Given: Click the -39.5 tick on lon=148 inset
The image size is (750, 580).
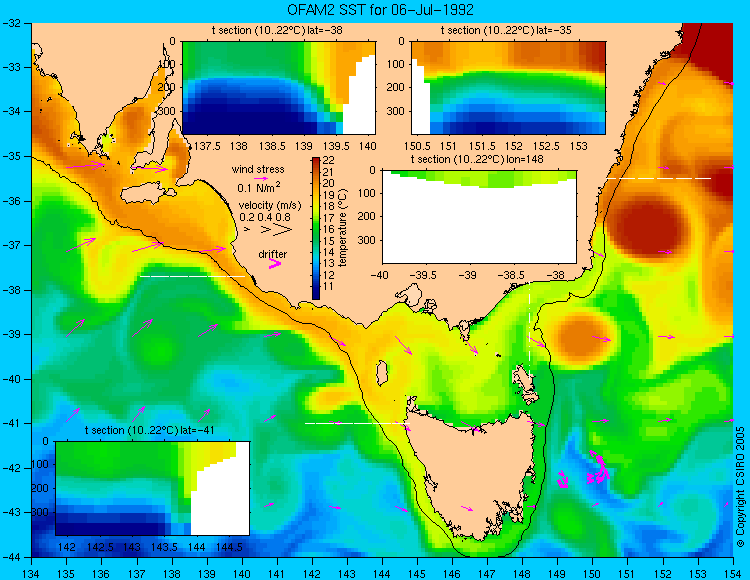Looking at the screenshot, I should (424, 275).
